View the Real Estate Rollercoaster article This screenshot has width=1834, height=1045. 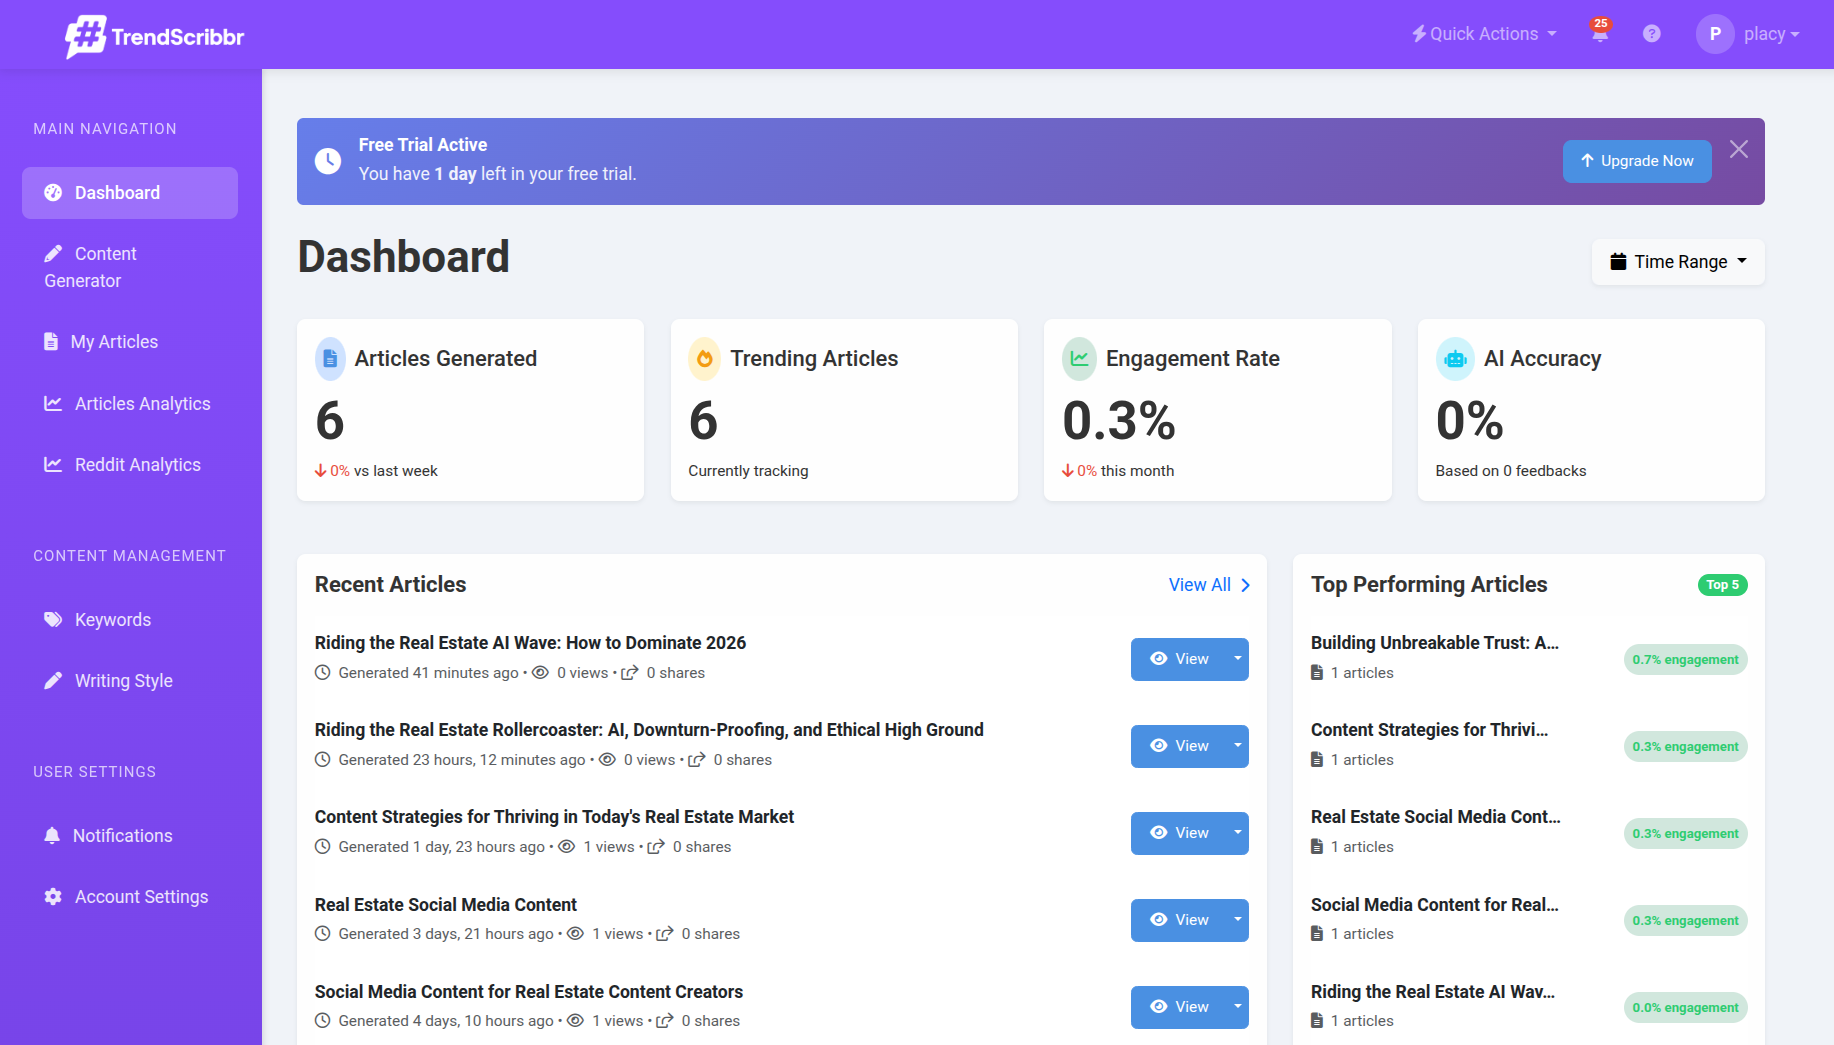[1179, 746]
